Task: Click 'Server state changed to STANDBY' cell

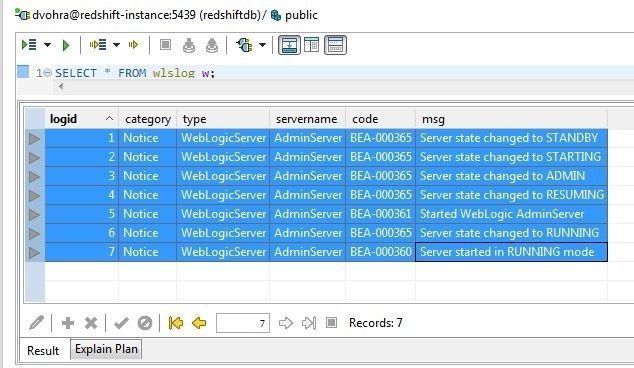Action: (511, 138)
